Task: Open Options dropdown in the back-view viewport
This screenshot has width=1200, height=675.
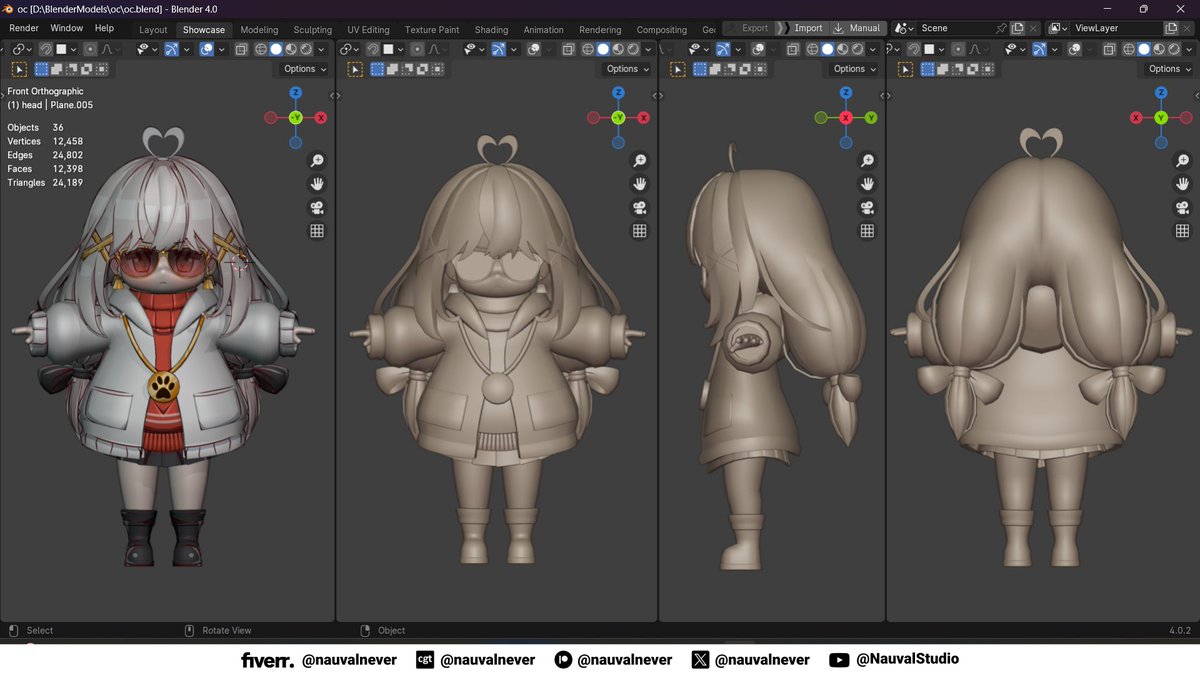Action: (1170, 69)
